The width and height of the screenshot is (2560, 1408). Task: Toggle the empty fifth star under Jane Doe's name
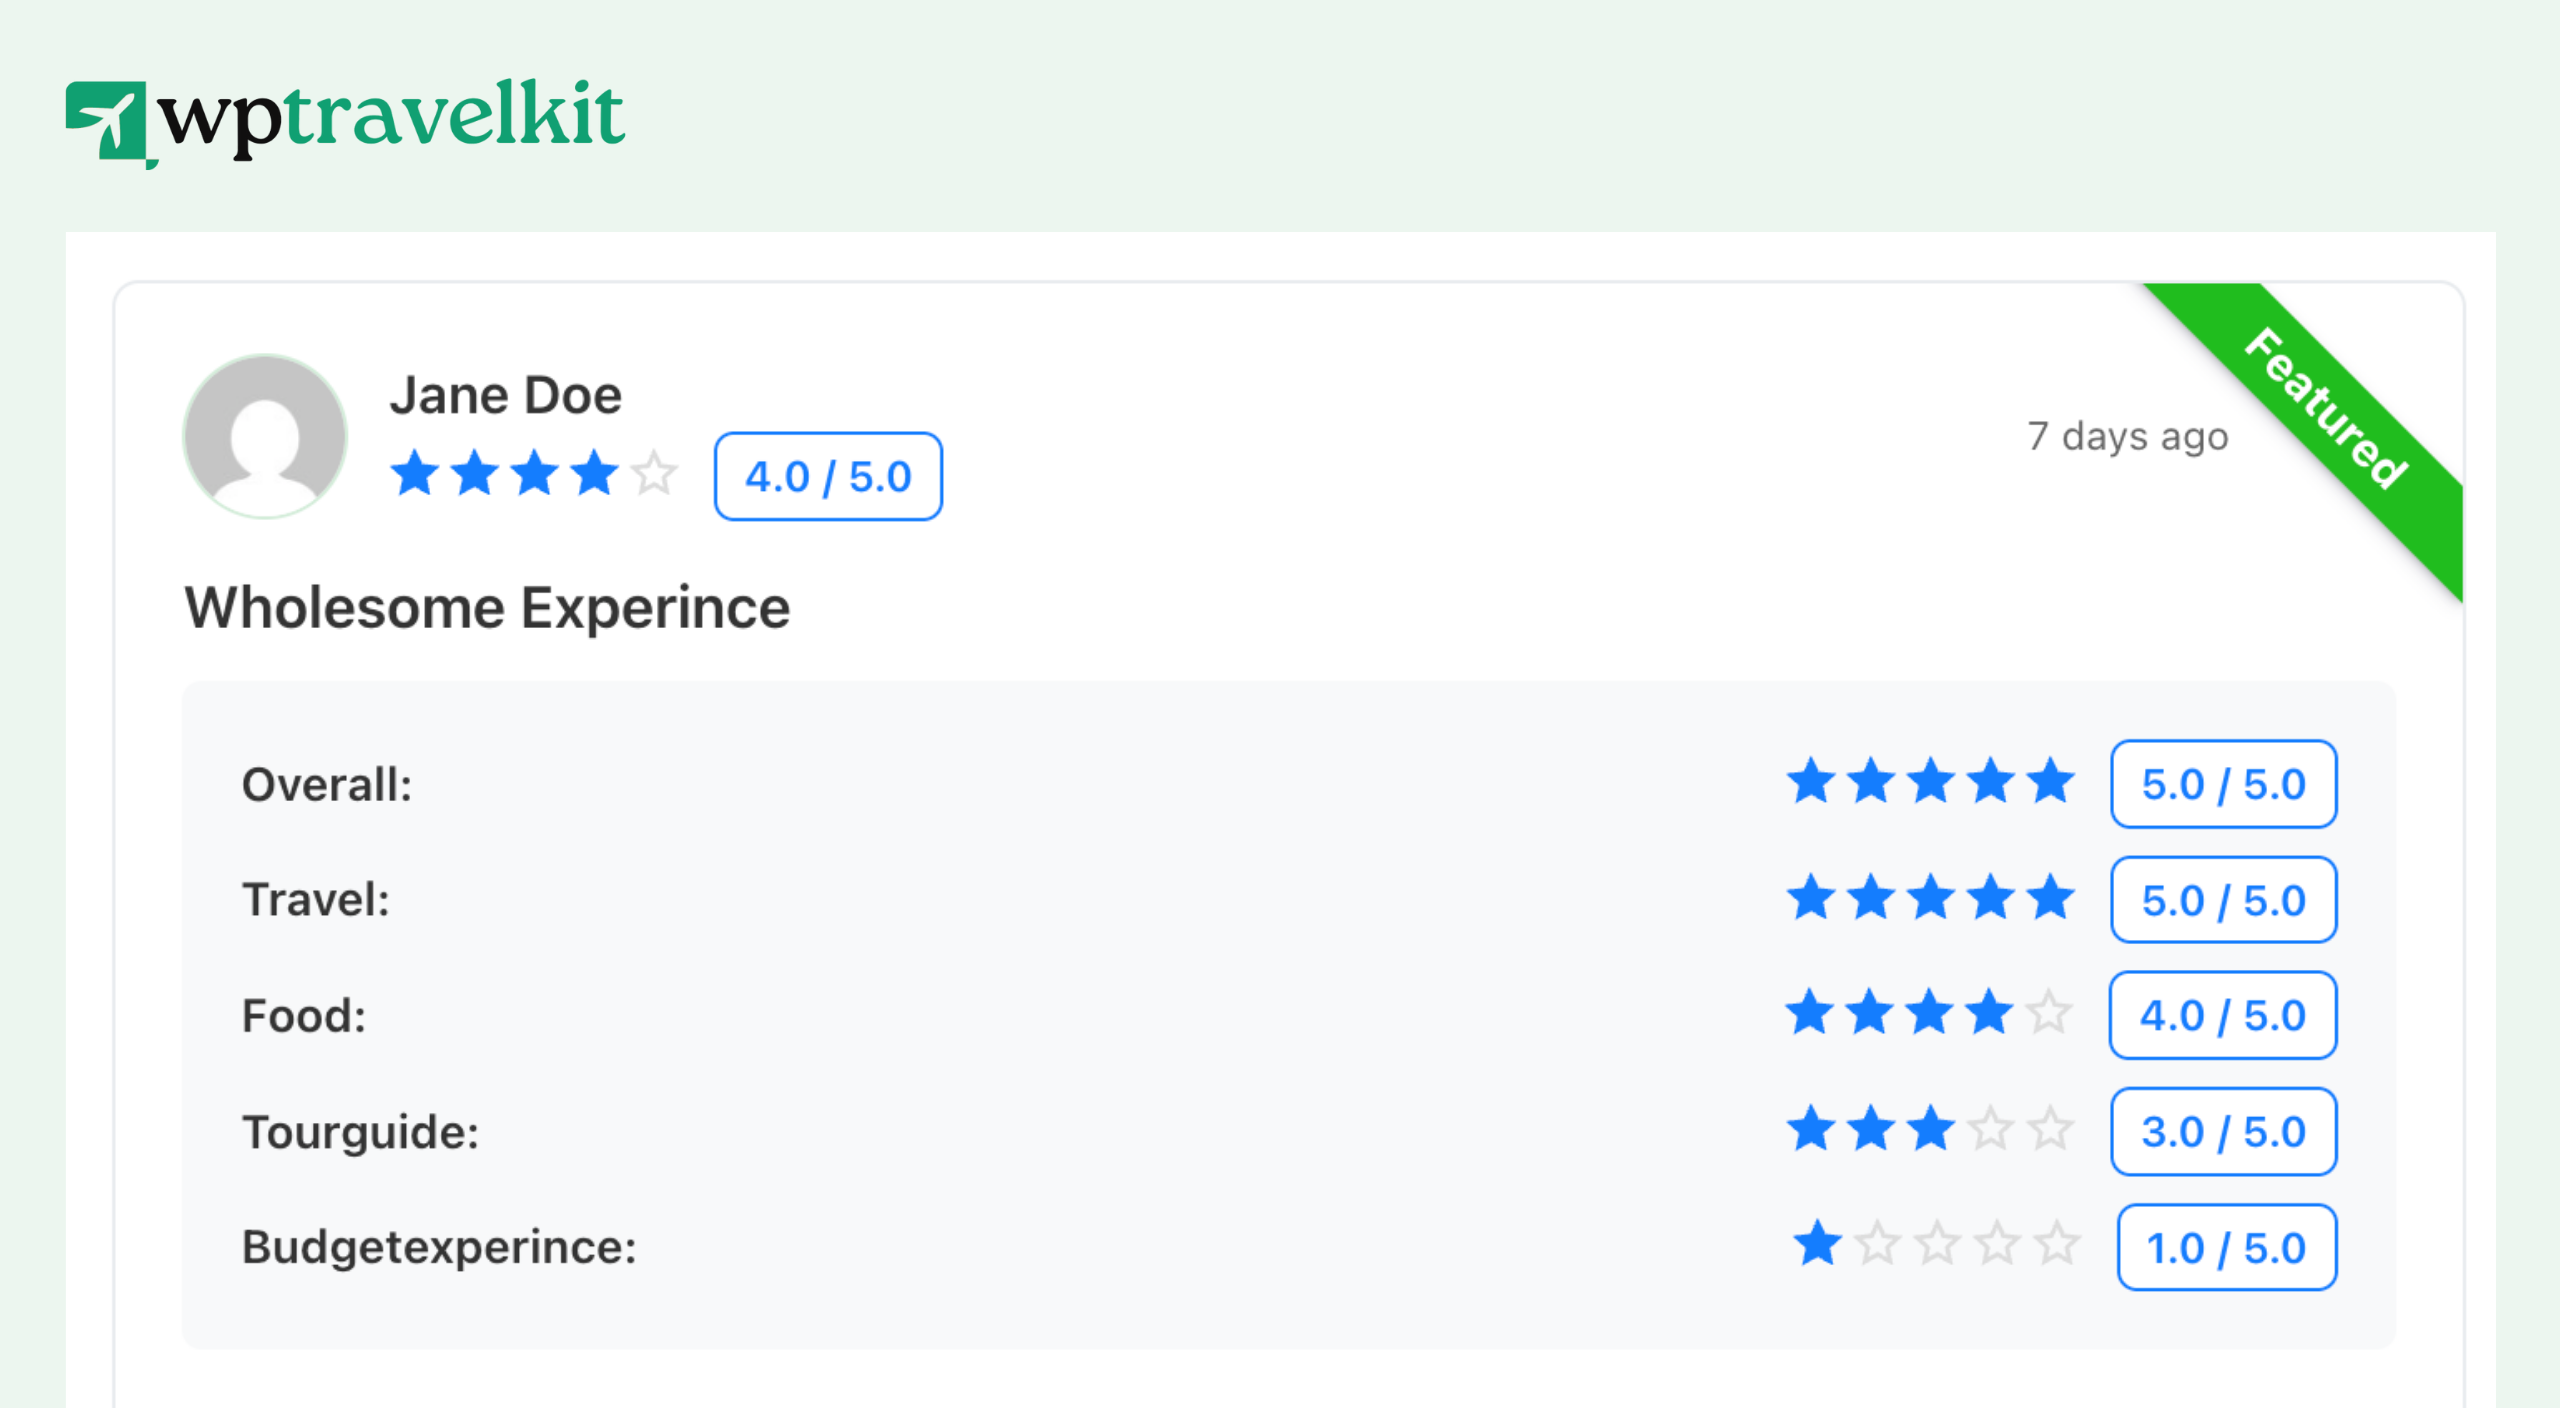click(x=655, y=475)
